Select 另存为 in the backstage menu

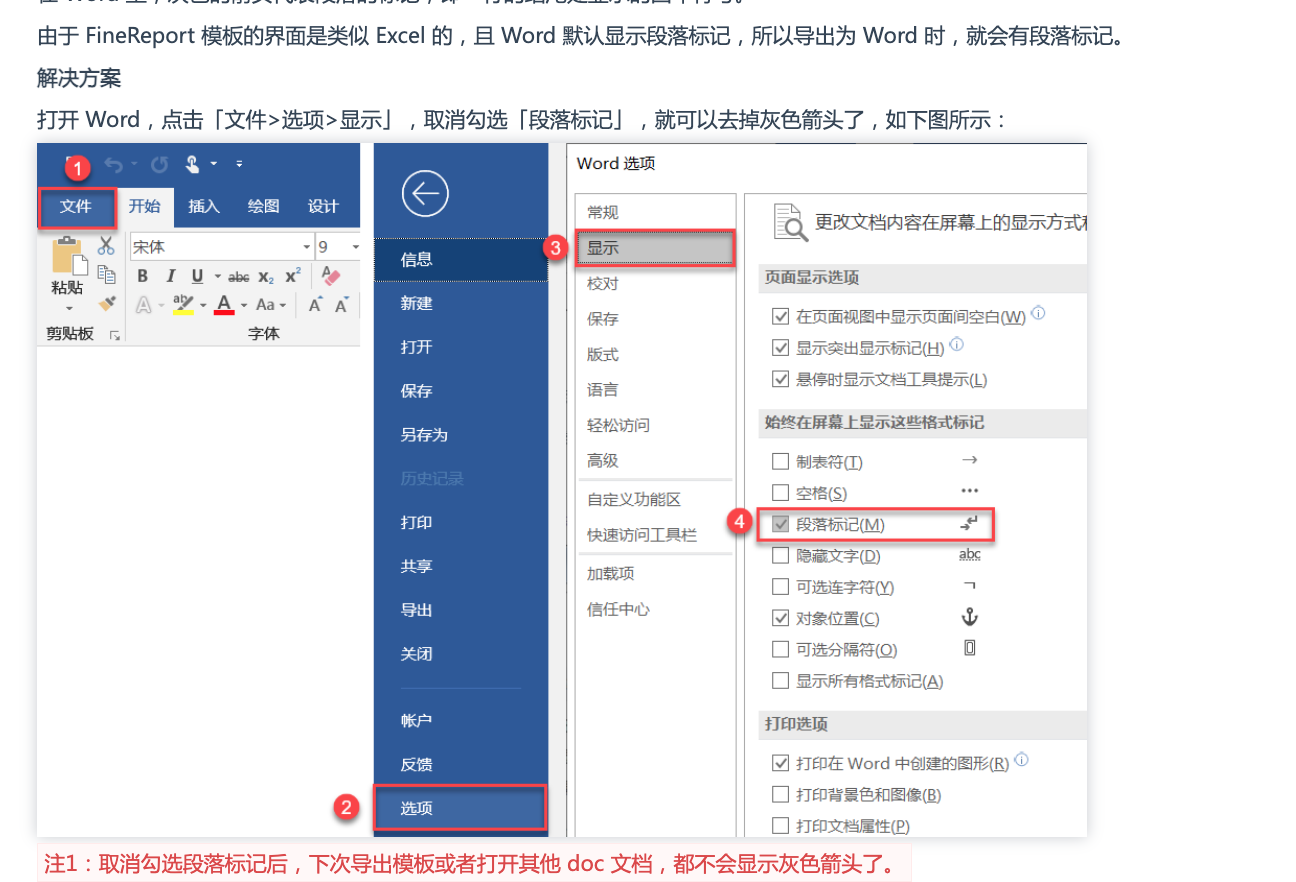pos(461,435)
